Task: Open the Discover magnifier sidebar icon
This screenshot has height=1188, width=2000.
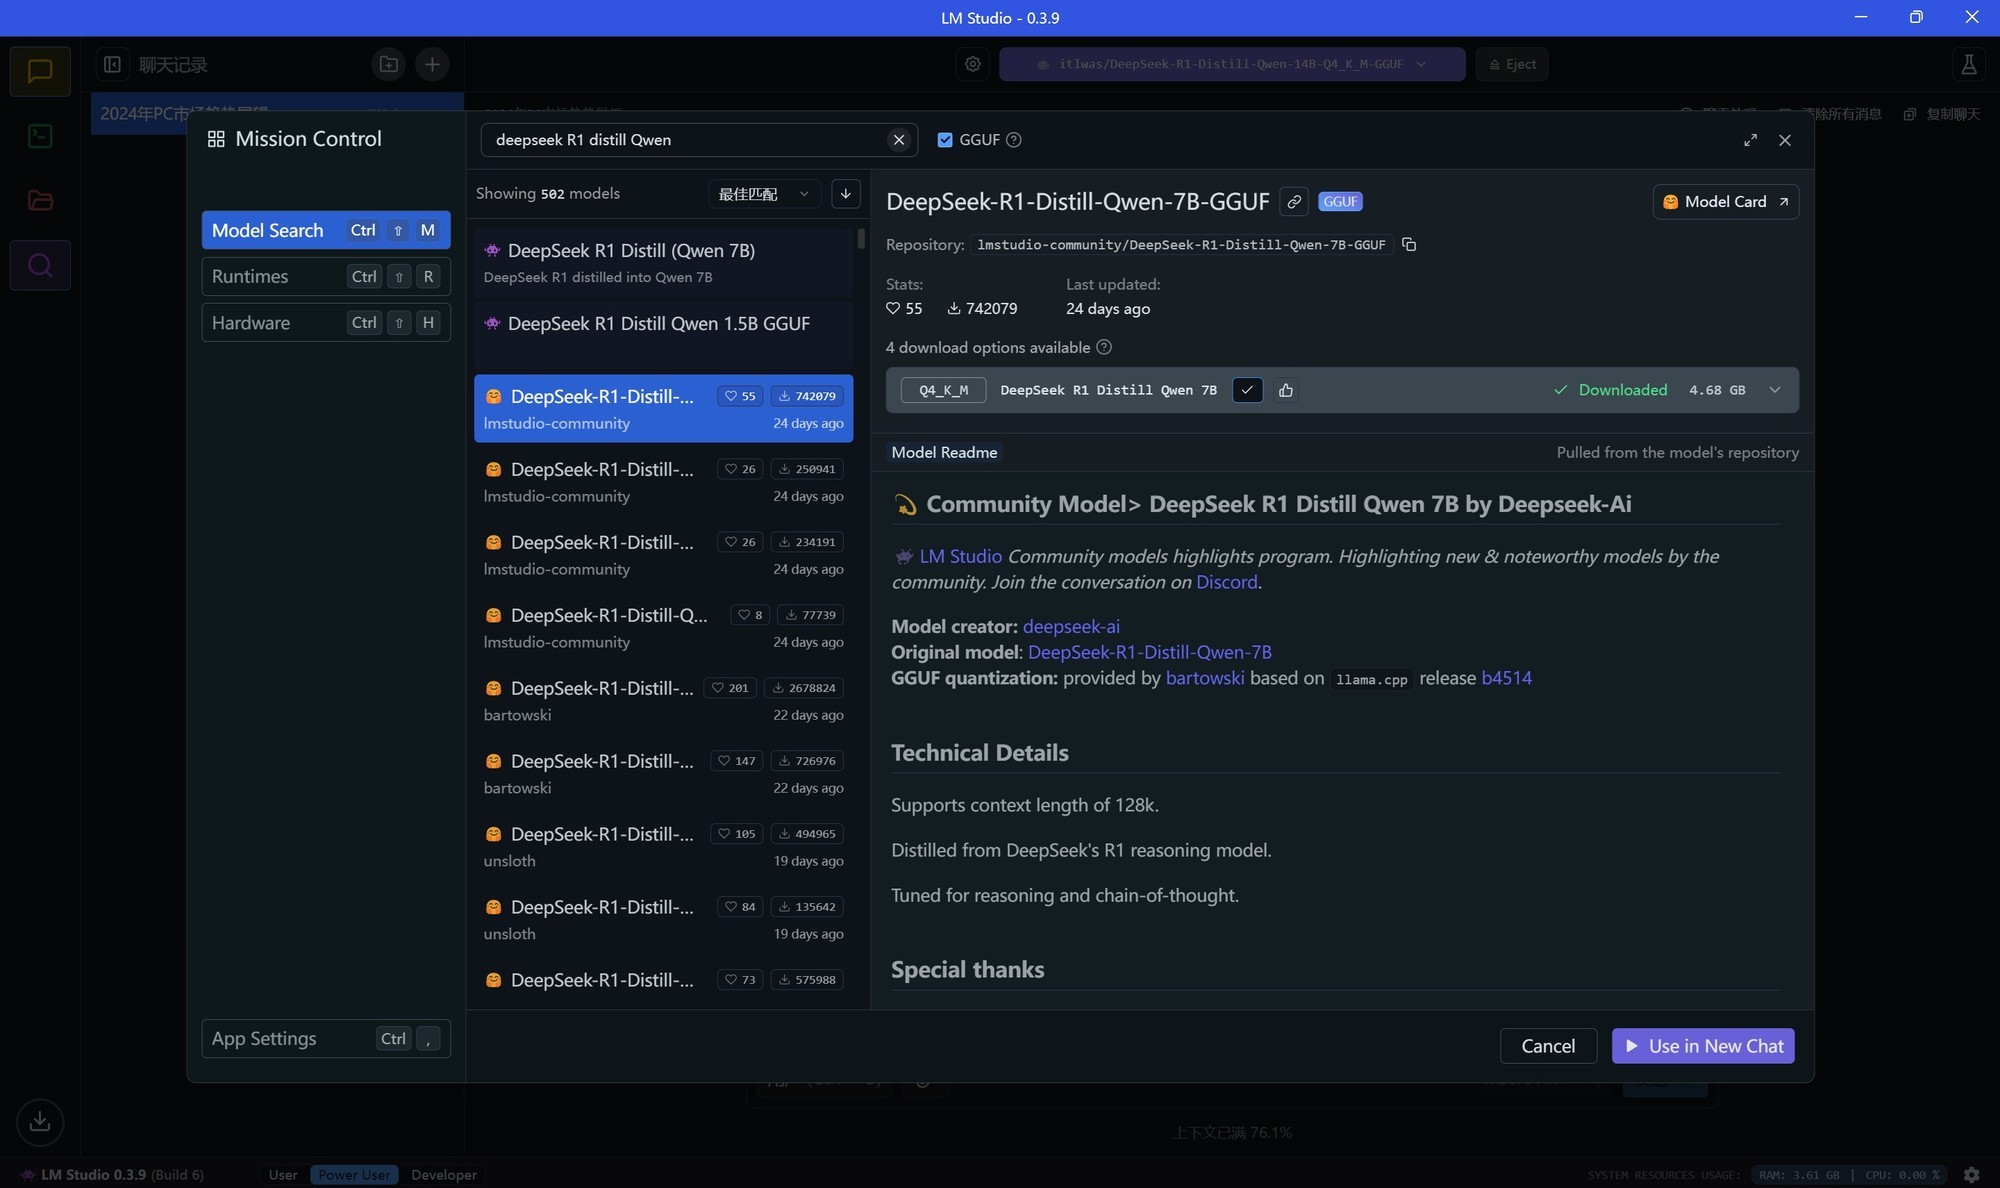Action: [x=40, y=265]
